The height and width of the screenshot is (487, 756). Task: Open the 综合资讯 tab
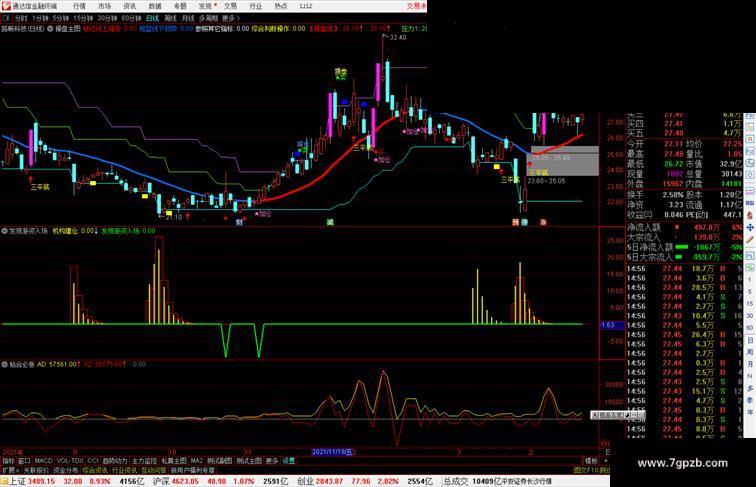point(95,470)
